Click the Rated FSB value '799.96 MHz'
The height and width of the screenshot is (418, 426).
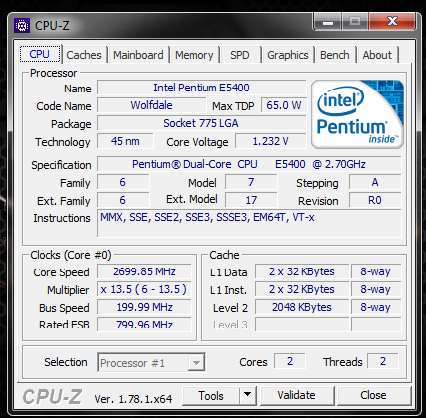(144, 324)
